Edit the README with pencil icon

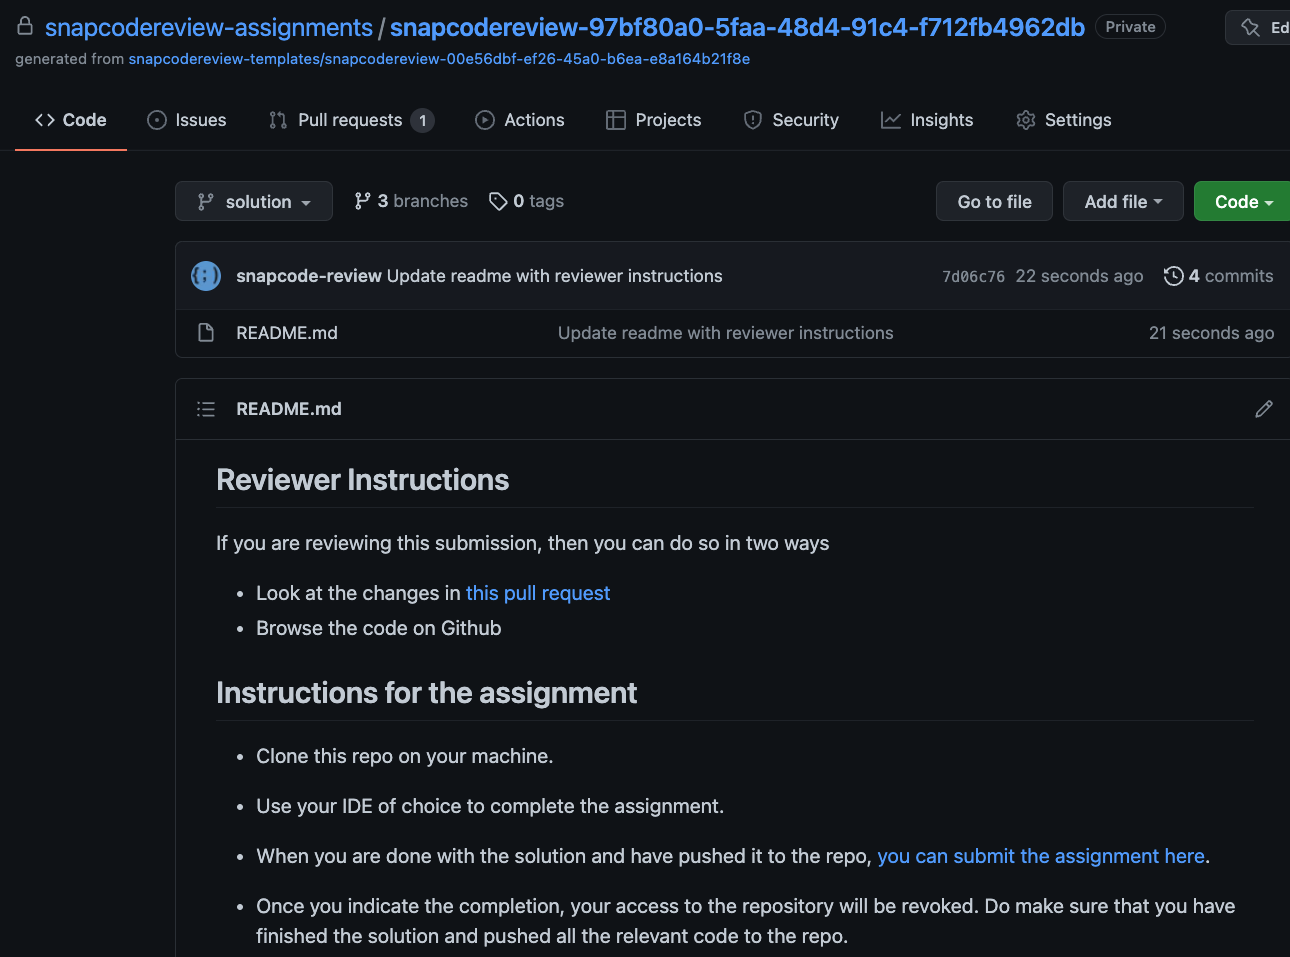pyautogui.click(x=1264, y=409)
